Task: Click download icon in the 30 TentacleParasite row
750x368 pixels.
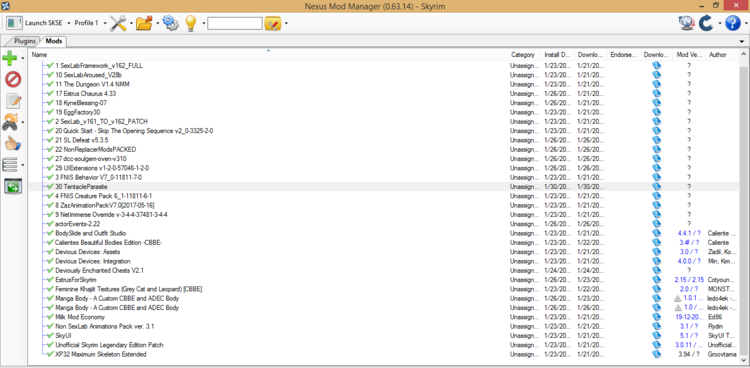Action: coord(657,187)
